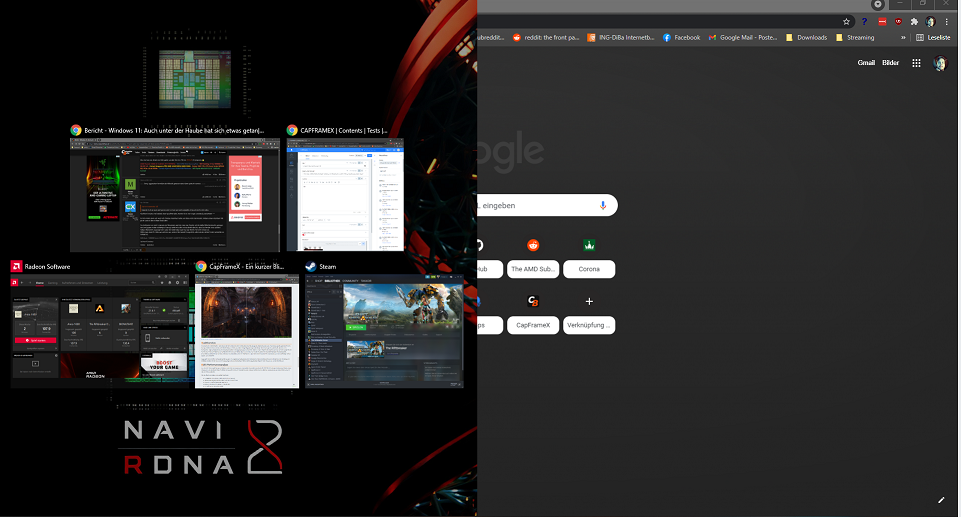Open the Google Mail bookmark

tap(743, 37)
